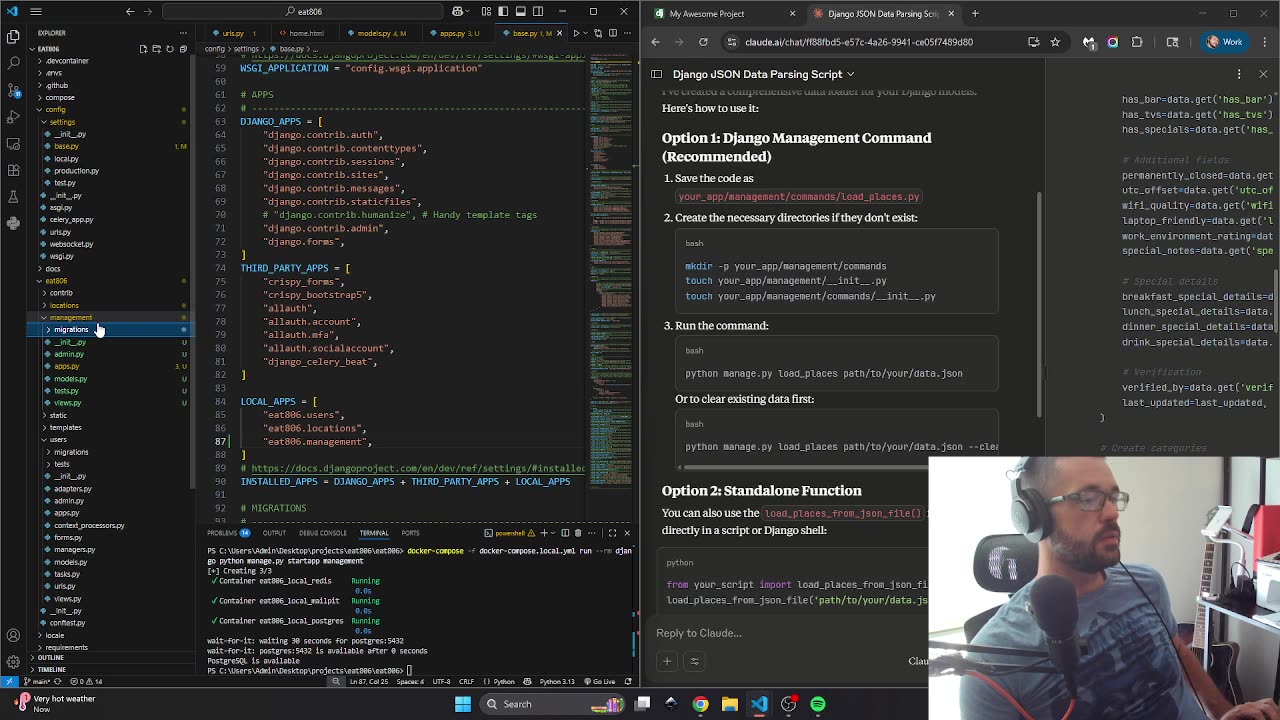Go back in VS Code navigation history
The image size is (1280, 720).
[x=130, y=11]
